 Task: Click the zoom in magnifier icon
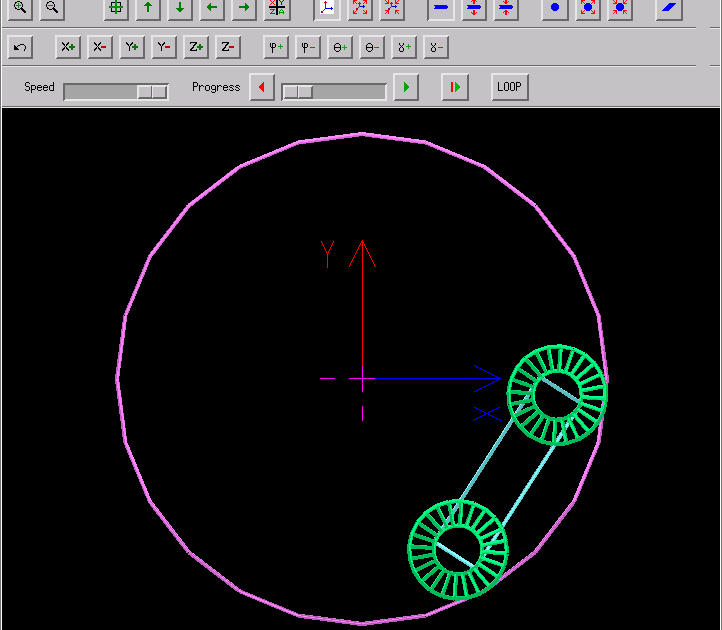(x=20, y=8)
